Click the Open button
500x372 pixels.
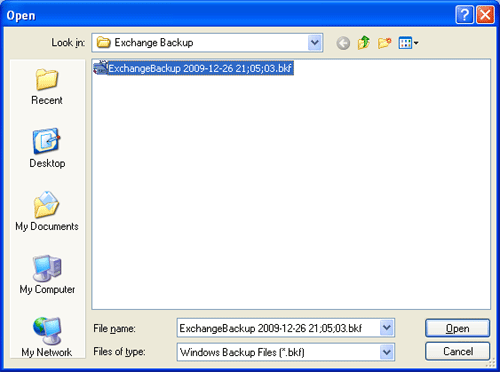pos(457,328)
